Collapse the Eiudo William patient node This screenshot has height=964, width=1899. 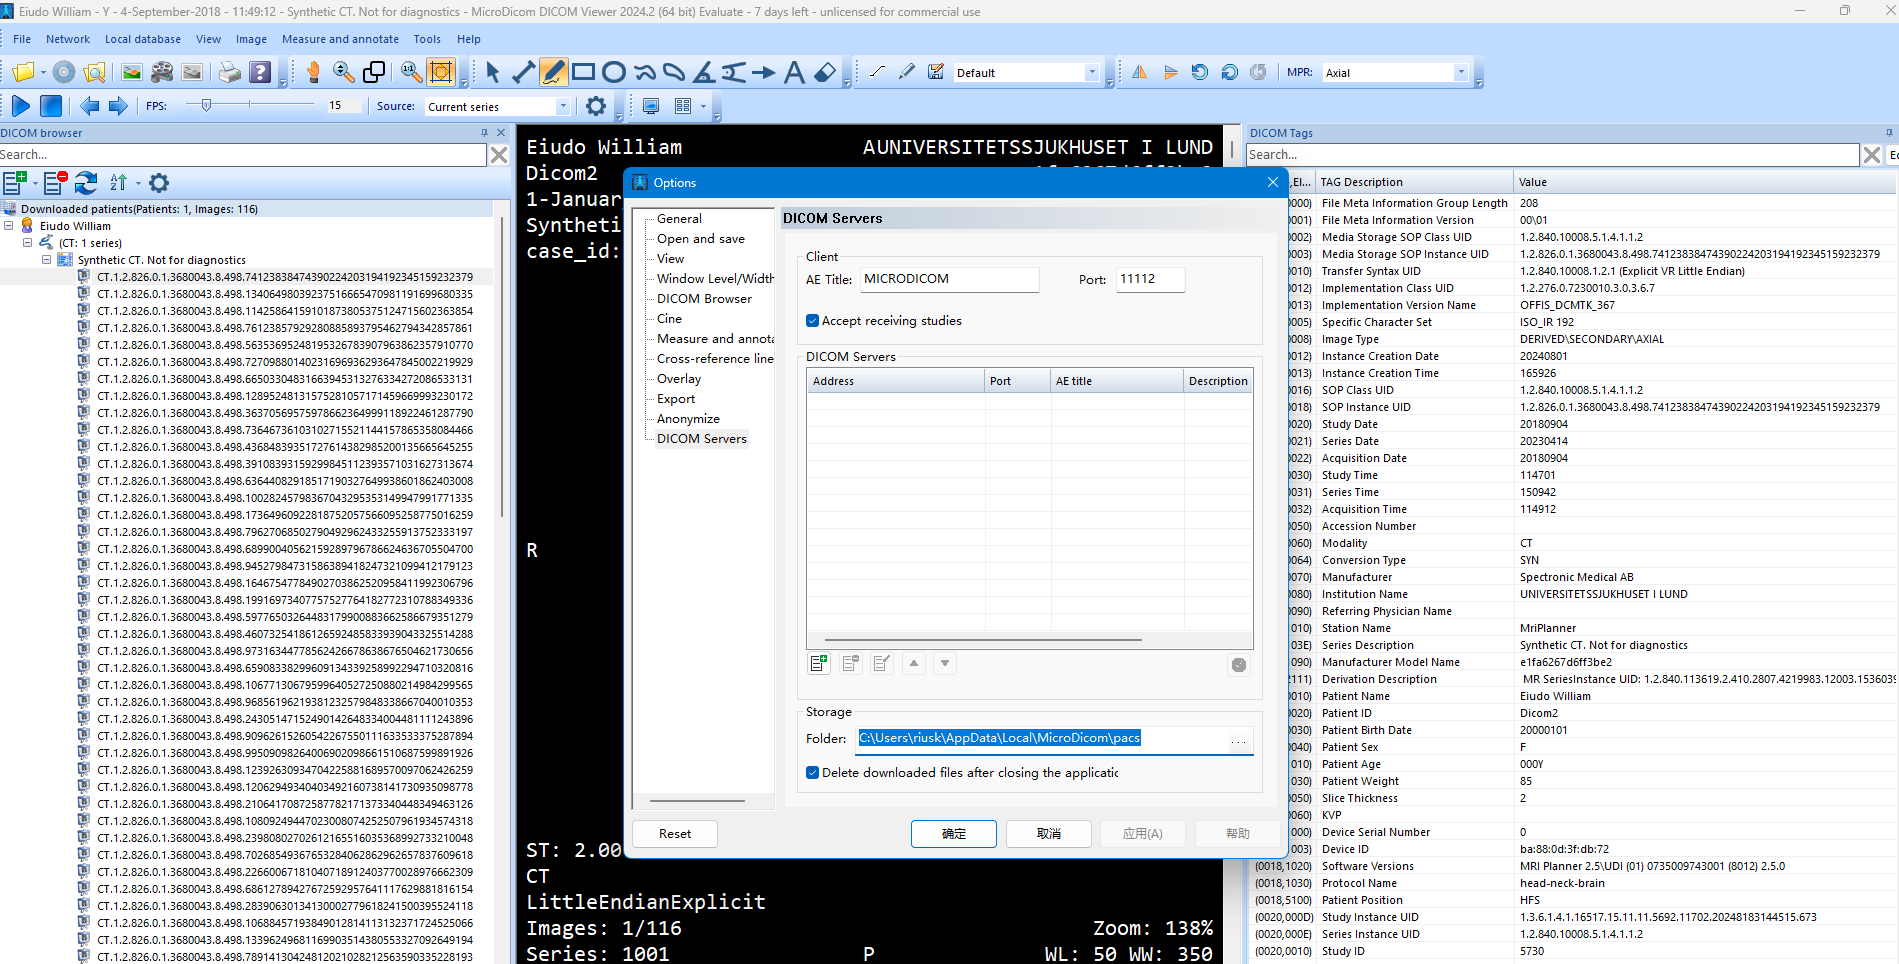tap(9, 226)
